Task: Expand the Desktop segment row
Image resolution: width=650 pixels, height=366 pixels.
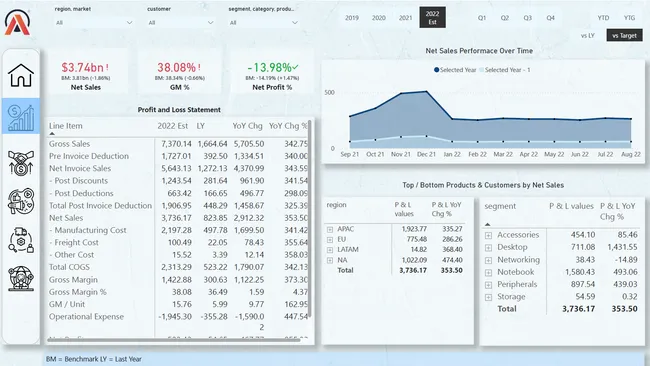Action: click(488, 248)
